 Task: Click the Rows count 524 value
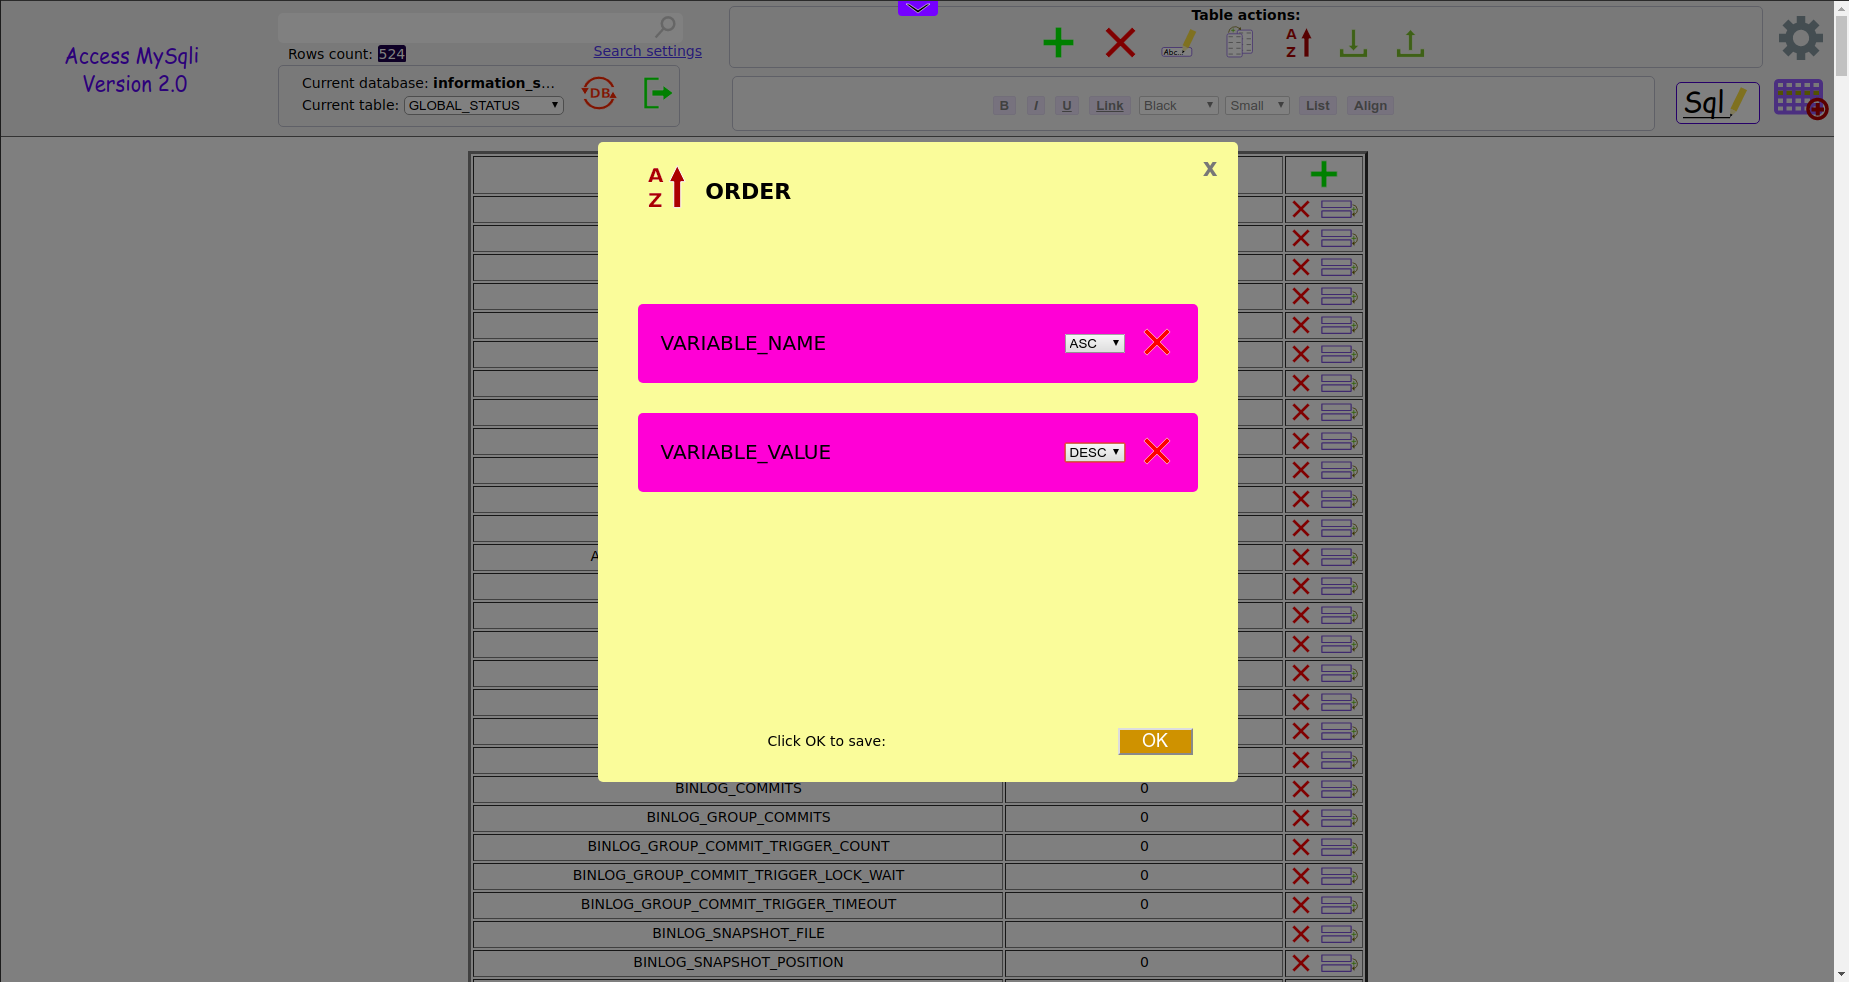coord(392,54)
